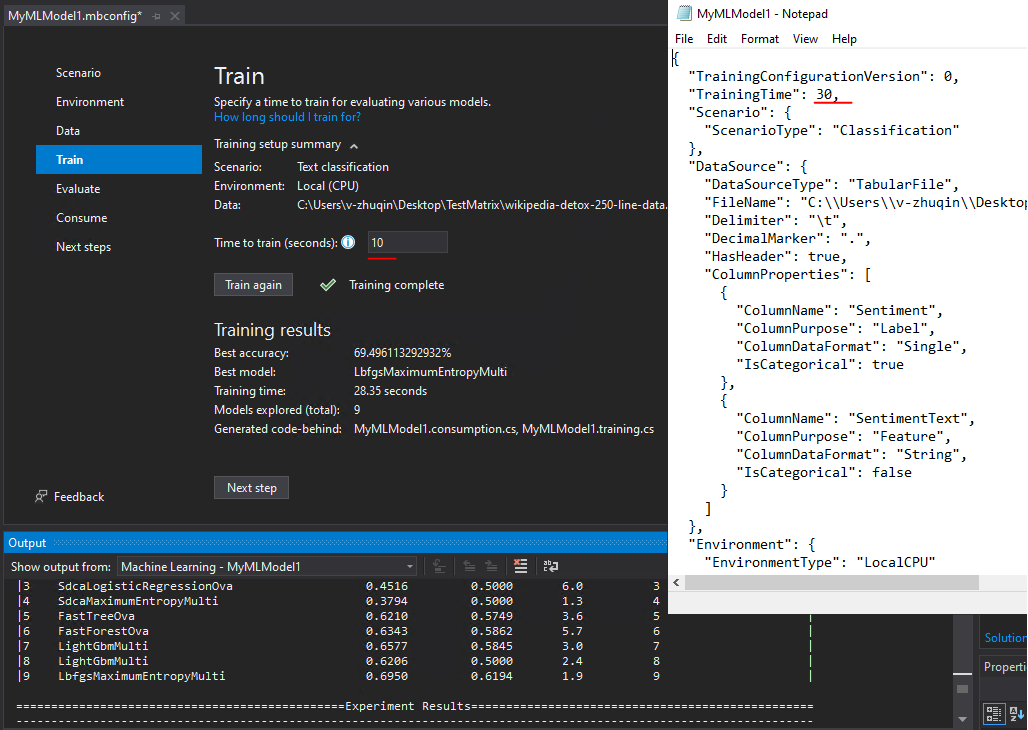Click the green Training complete checkmark

328,285
